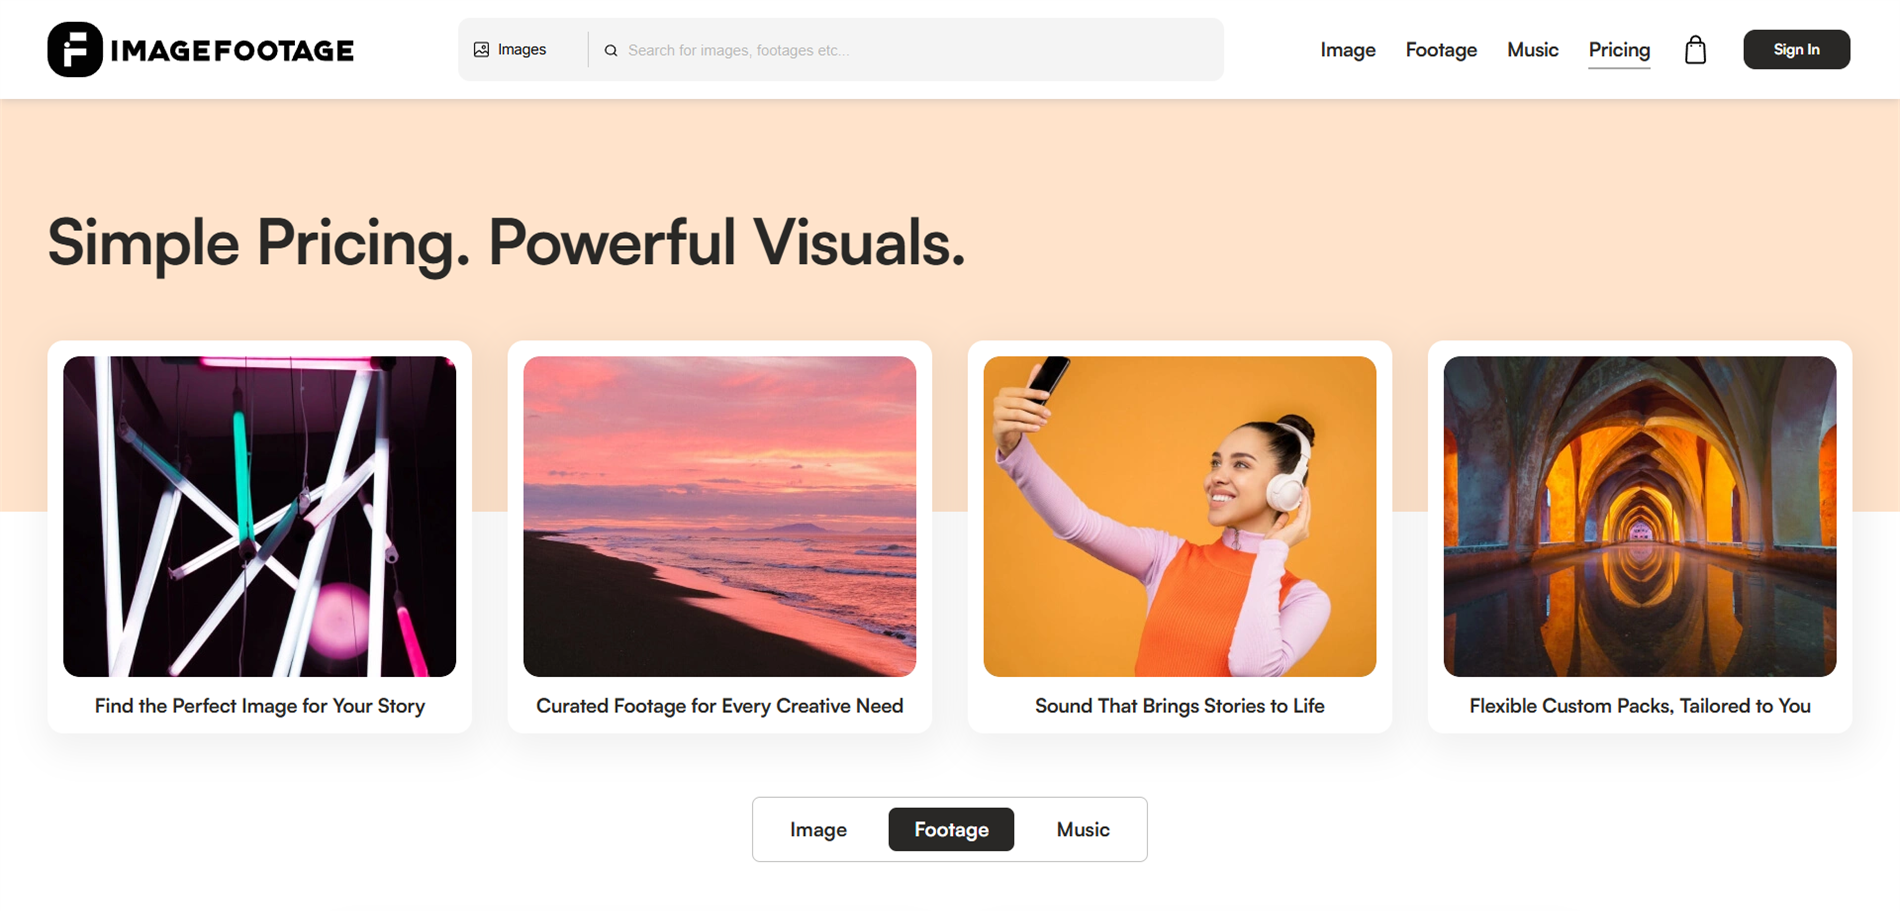Click "Curated Footage for Every Creative Need"
The height and width of the screenshot is (911, 1900).
click(x=720, y=706)
